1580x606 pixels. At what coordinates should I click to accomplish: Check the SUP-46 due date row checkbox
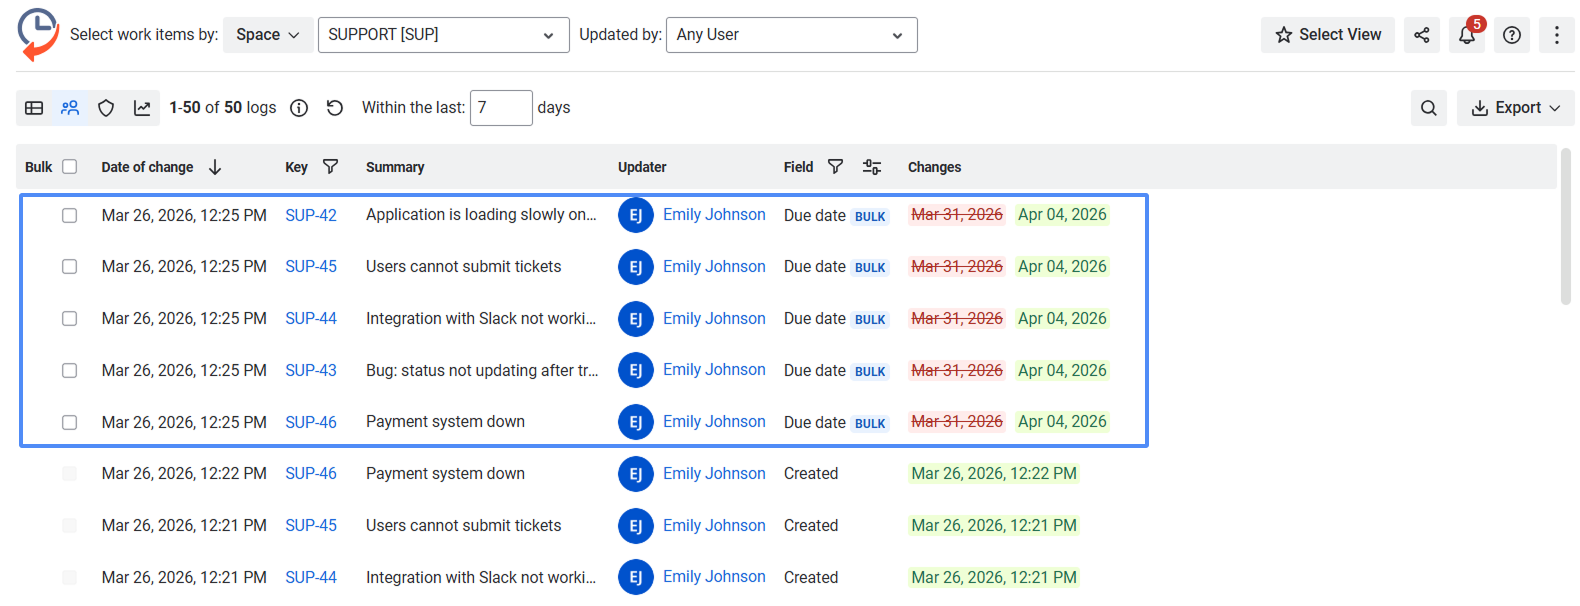click(x=70, y=423)
